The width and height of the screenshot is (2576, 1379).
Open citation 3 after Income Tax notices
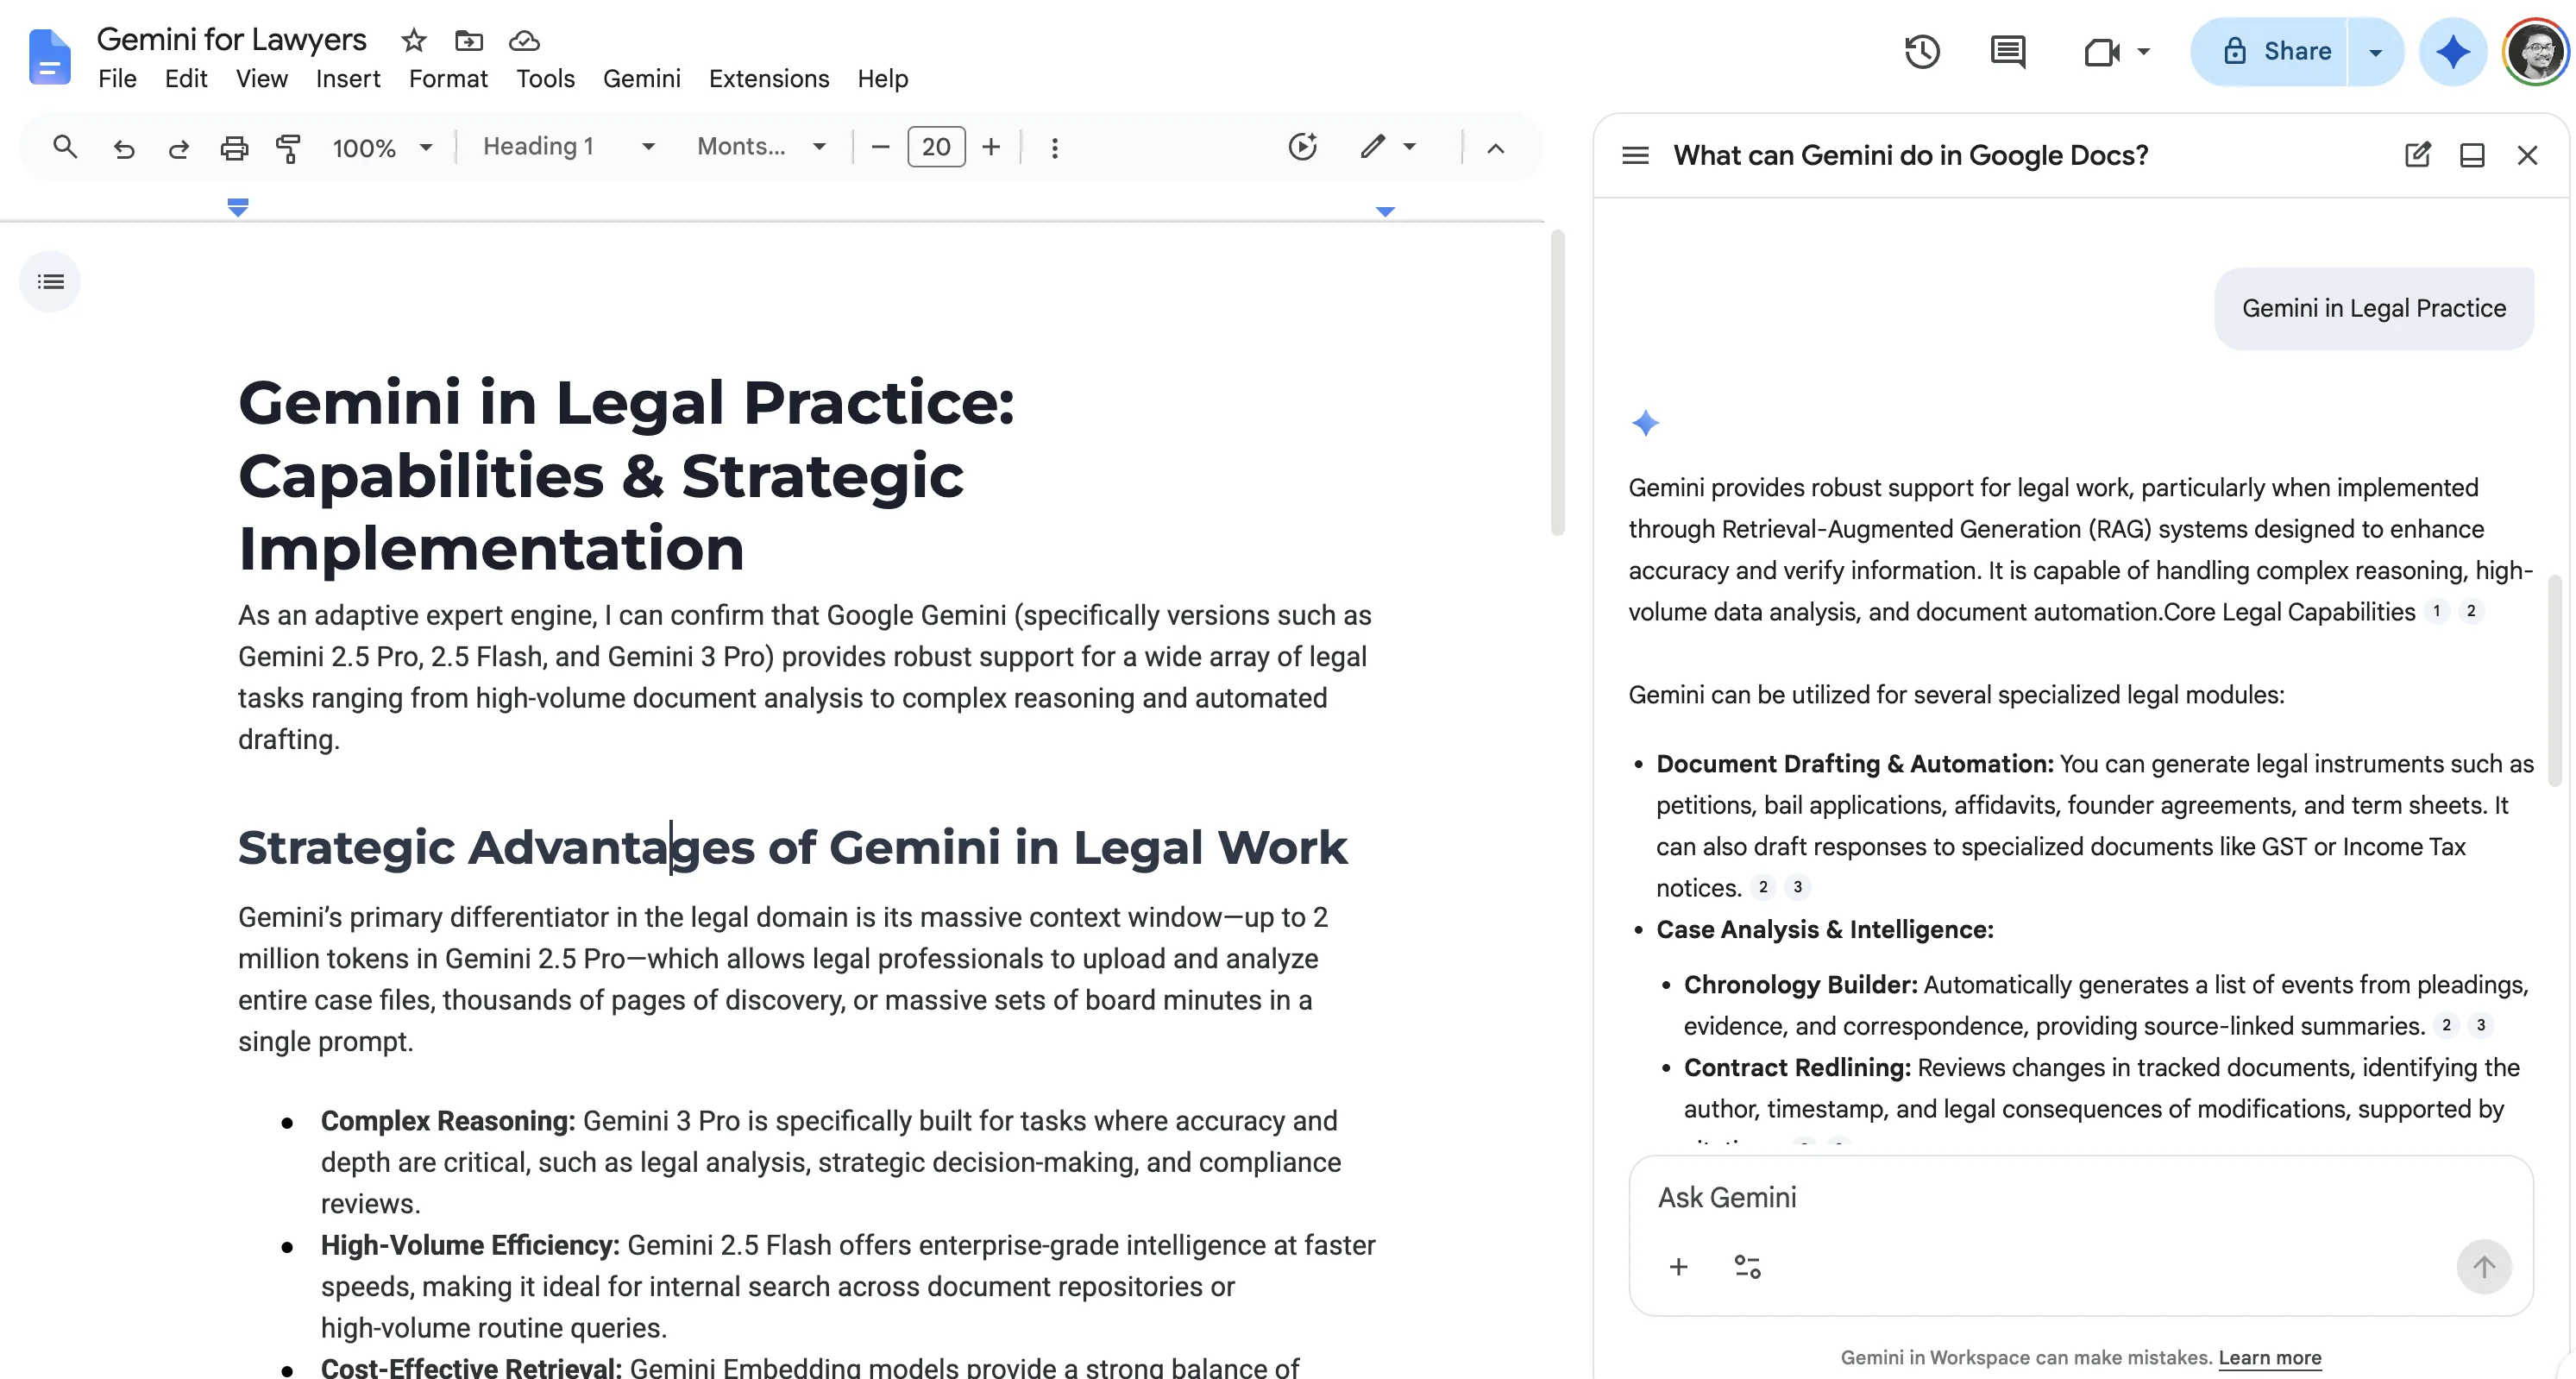pos(1797,887)
